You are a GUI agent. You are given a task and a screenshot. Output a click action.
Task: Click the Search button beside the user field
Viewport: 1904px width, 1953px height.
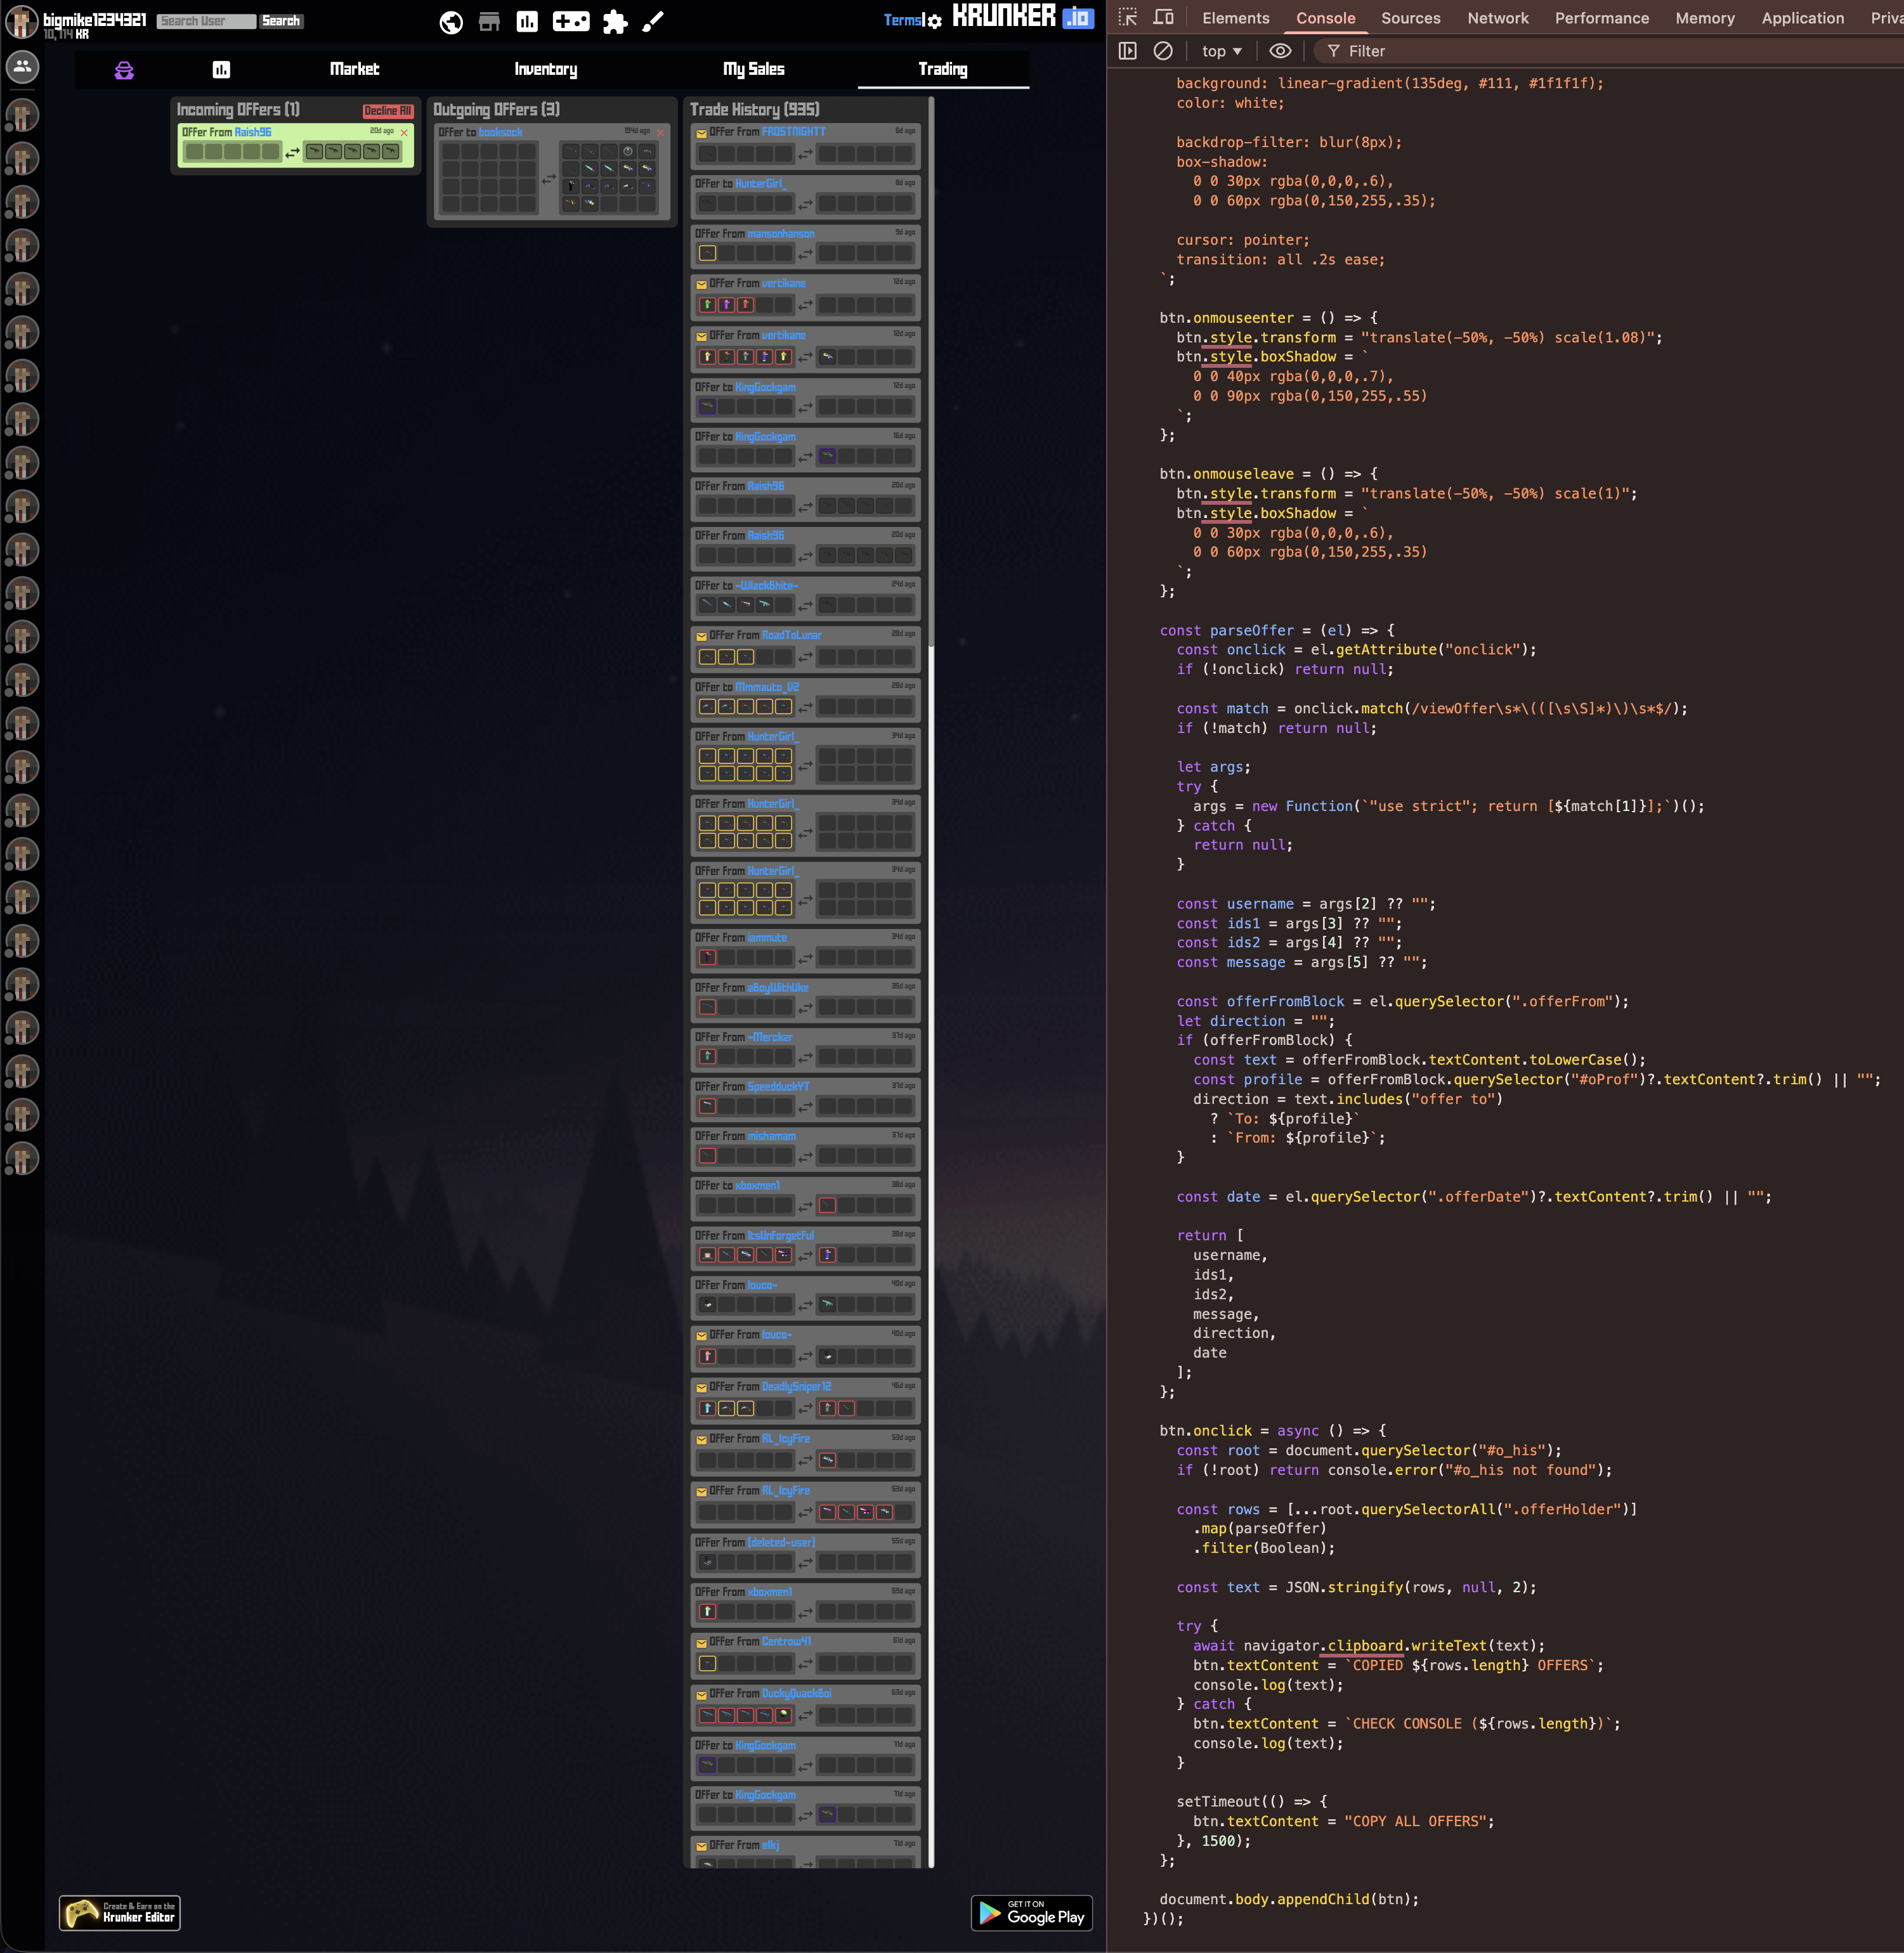point(281,20)
